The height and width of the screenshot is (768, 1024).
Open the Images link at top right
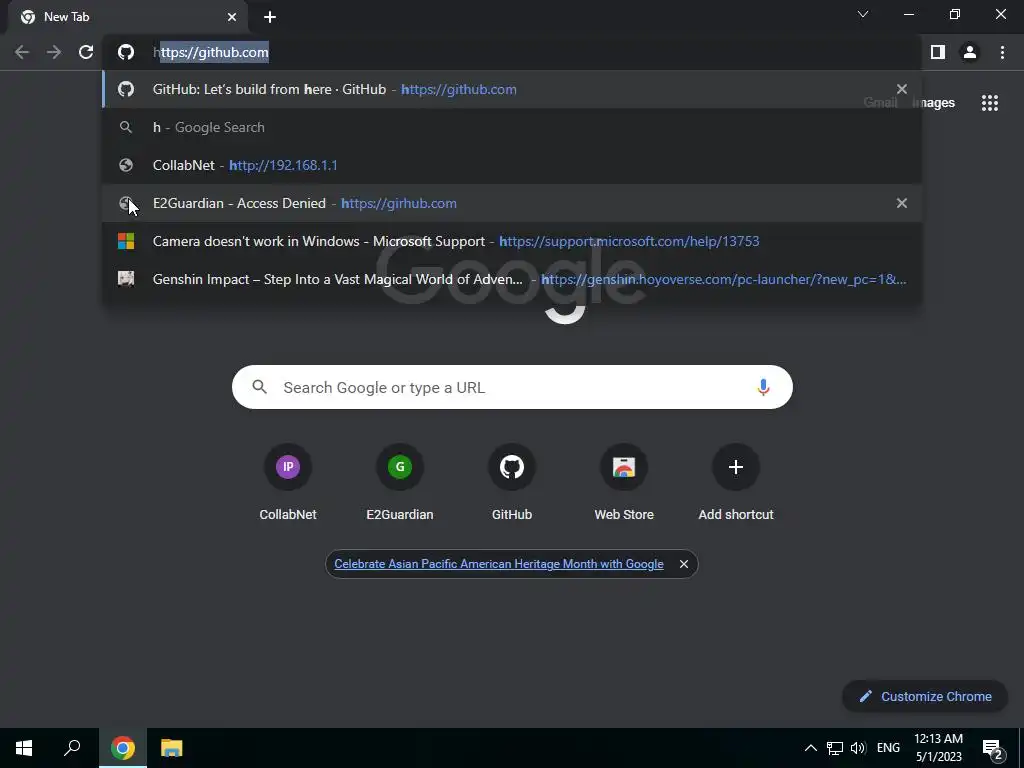(933, 103)
